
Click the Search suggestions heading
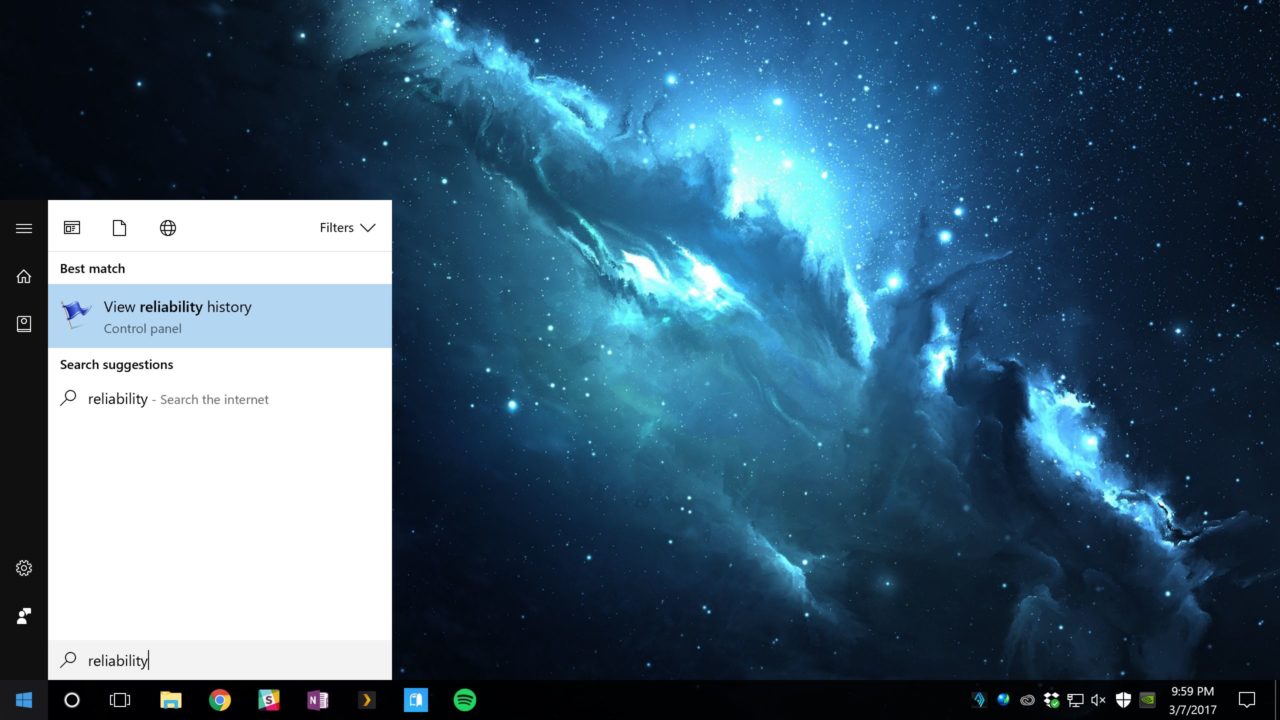coord(116,365)
